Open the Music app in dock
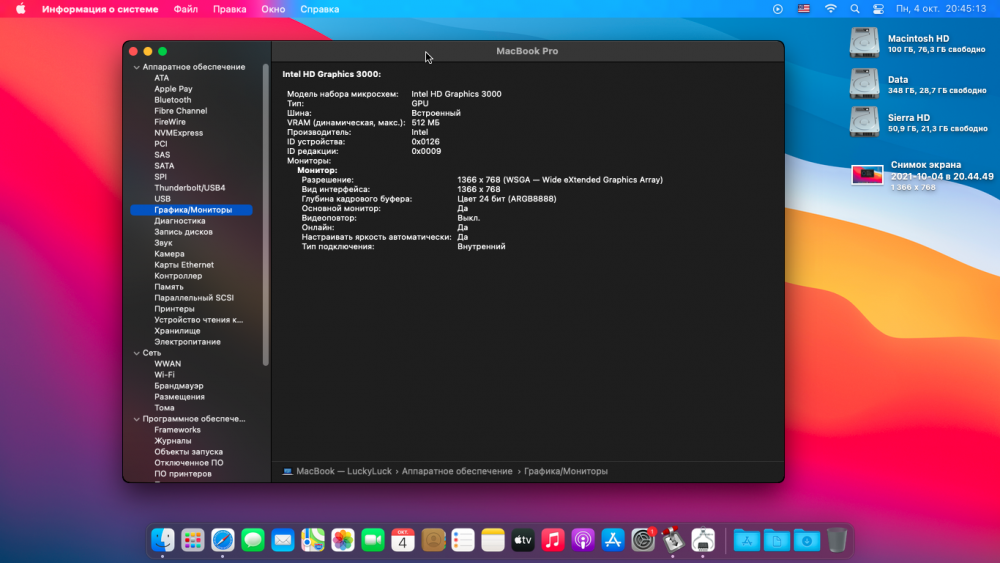This screenshot has height=563, width=1000. point(552,540)
